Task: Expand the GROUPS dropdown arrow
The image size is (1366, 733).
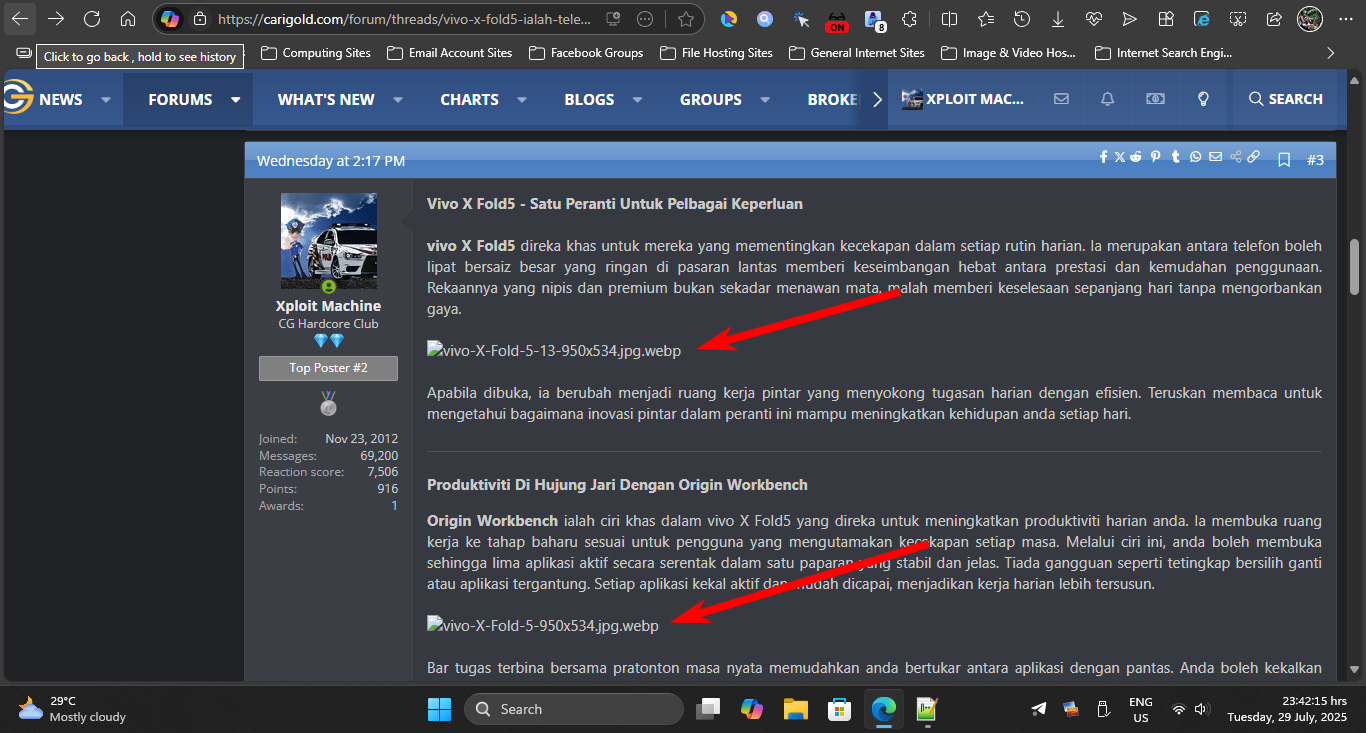Action: [765, 100]
